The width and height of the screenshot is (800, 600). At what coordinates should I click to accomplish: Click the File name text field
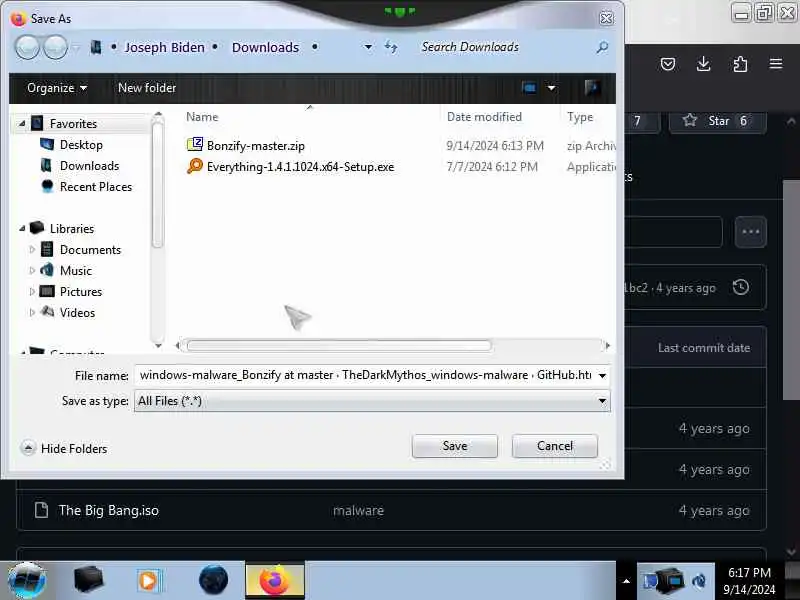[x=365, y=376]
